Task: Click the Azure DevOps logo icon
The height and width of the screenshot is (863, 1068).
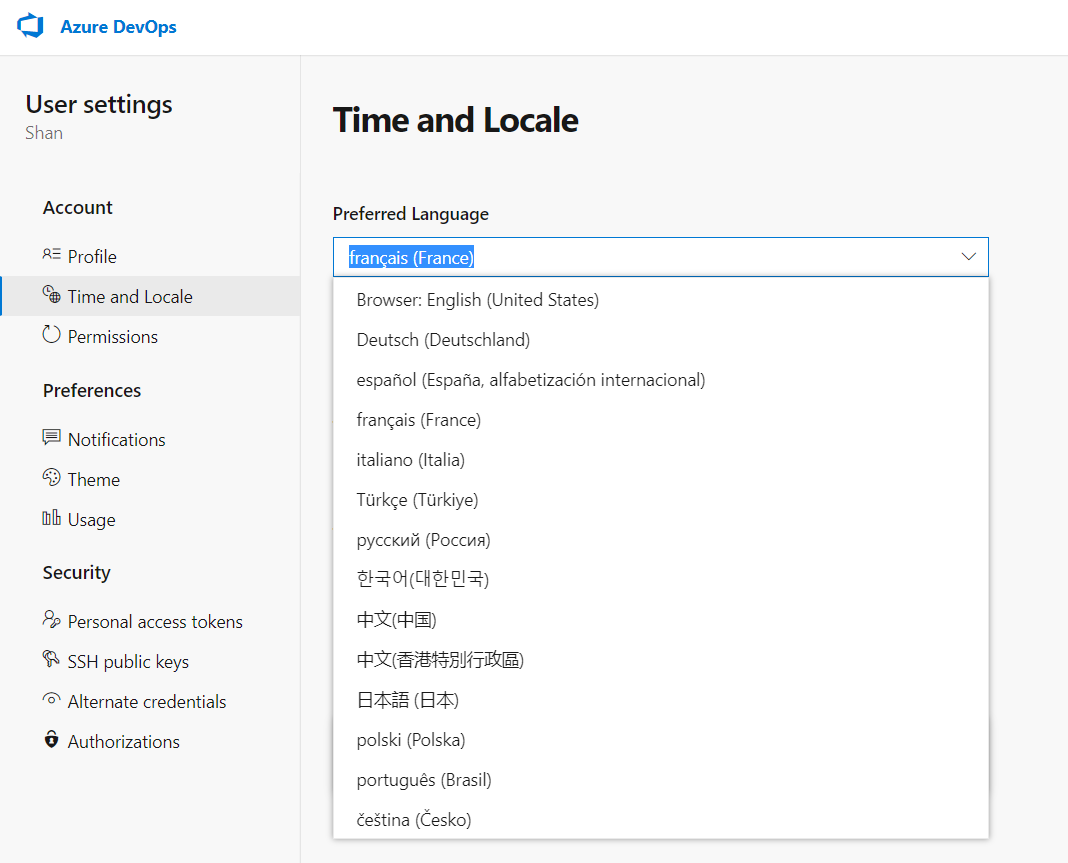Action: pyautogui.click(x=30, y=27)
